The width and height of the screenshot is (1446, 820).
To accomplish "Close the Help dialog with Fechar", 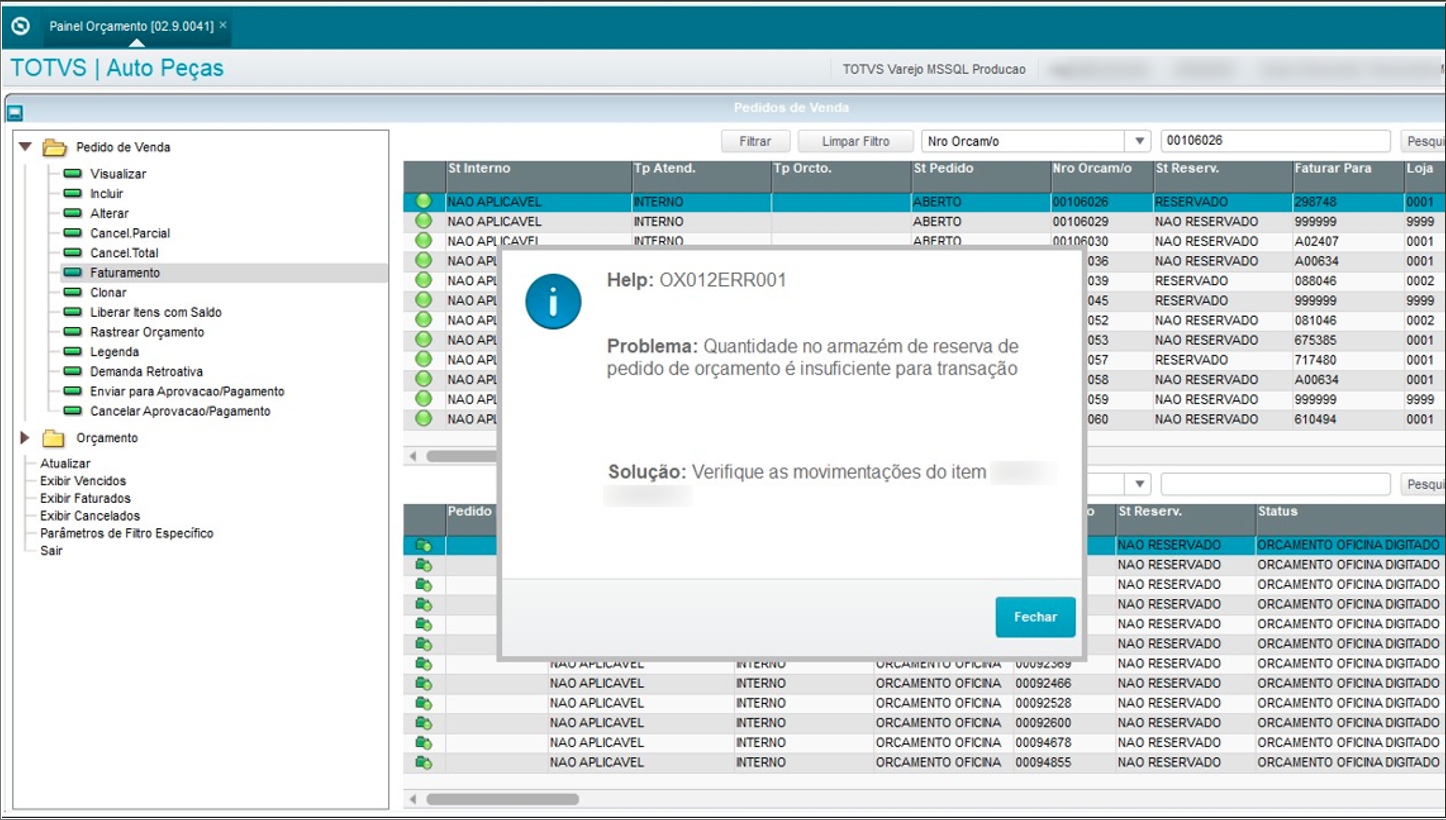I will (x=1035, y=617).
